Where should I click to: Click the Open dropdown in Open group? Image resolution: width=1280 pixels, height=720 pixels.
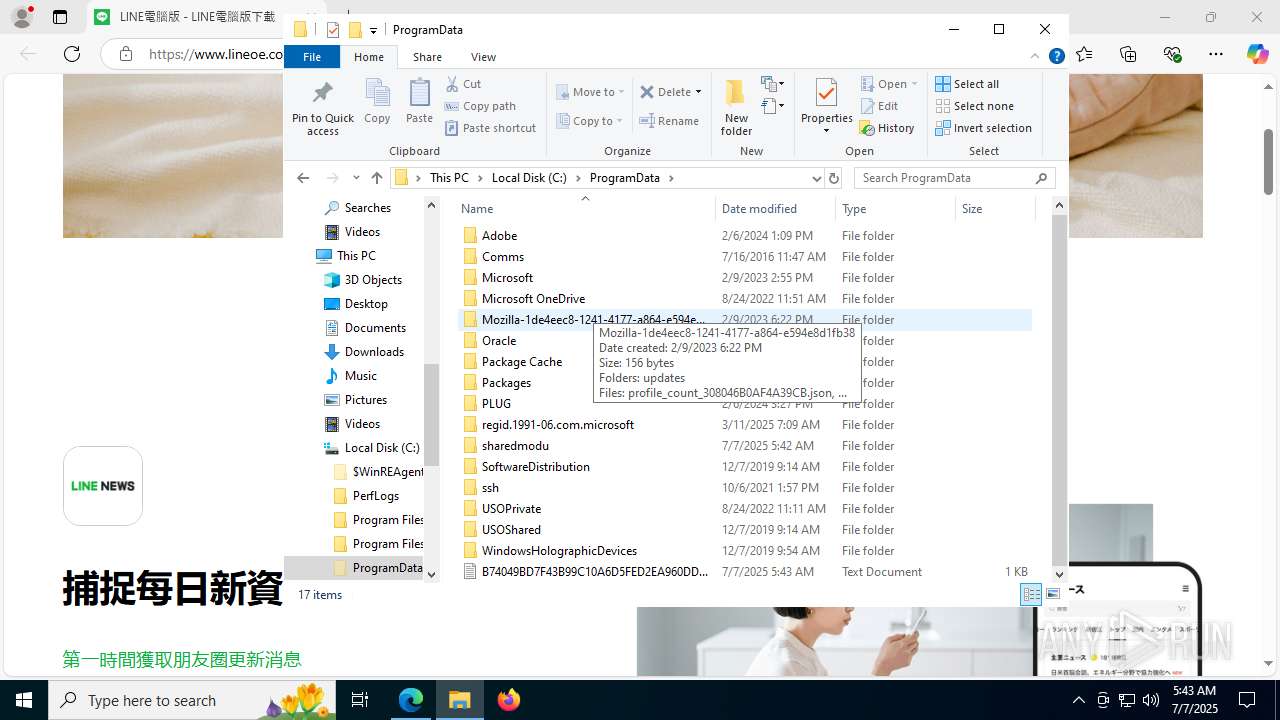pyautogui.click(x=889, y=84)
